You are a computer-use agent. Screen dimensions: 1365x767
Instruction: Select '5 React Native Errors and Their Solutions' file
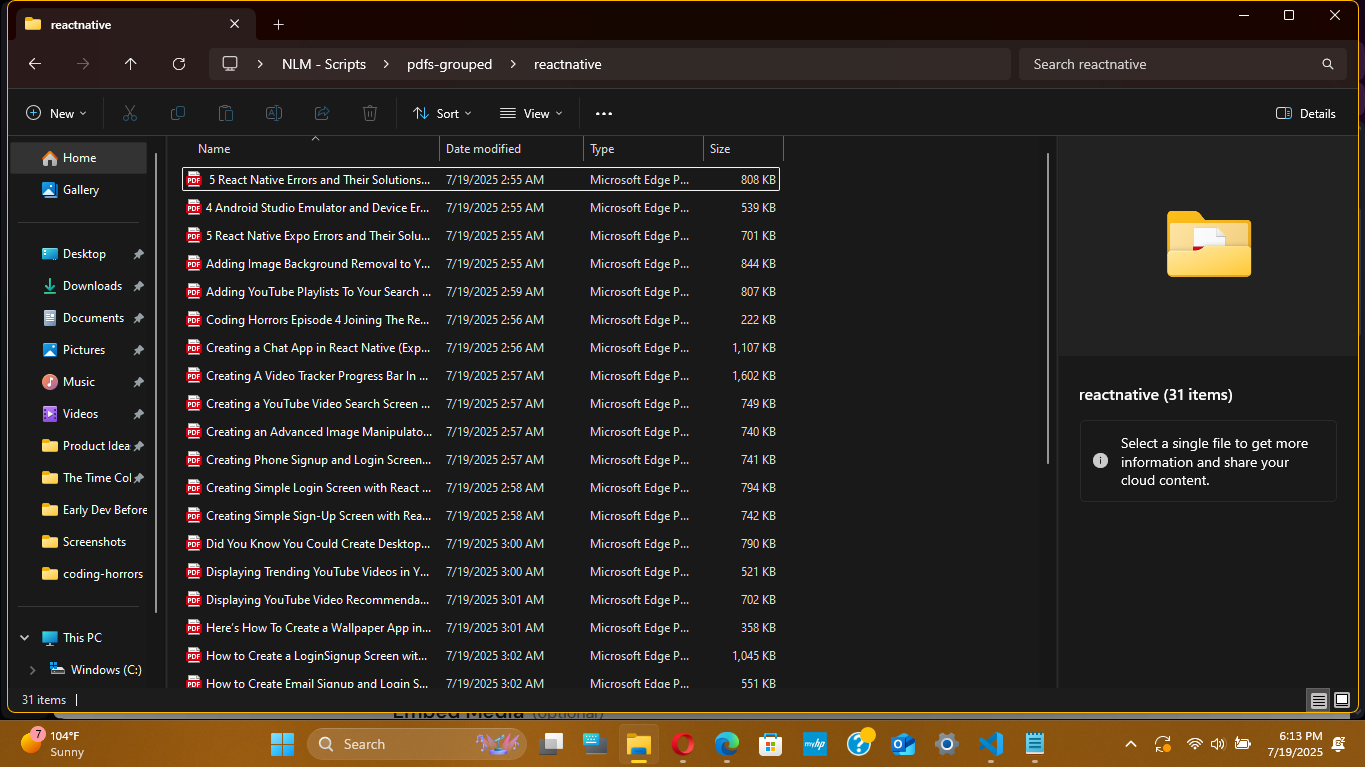(x=480, y=180)
